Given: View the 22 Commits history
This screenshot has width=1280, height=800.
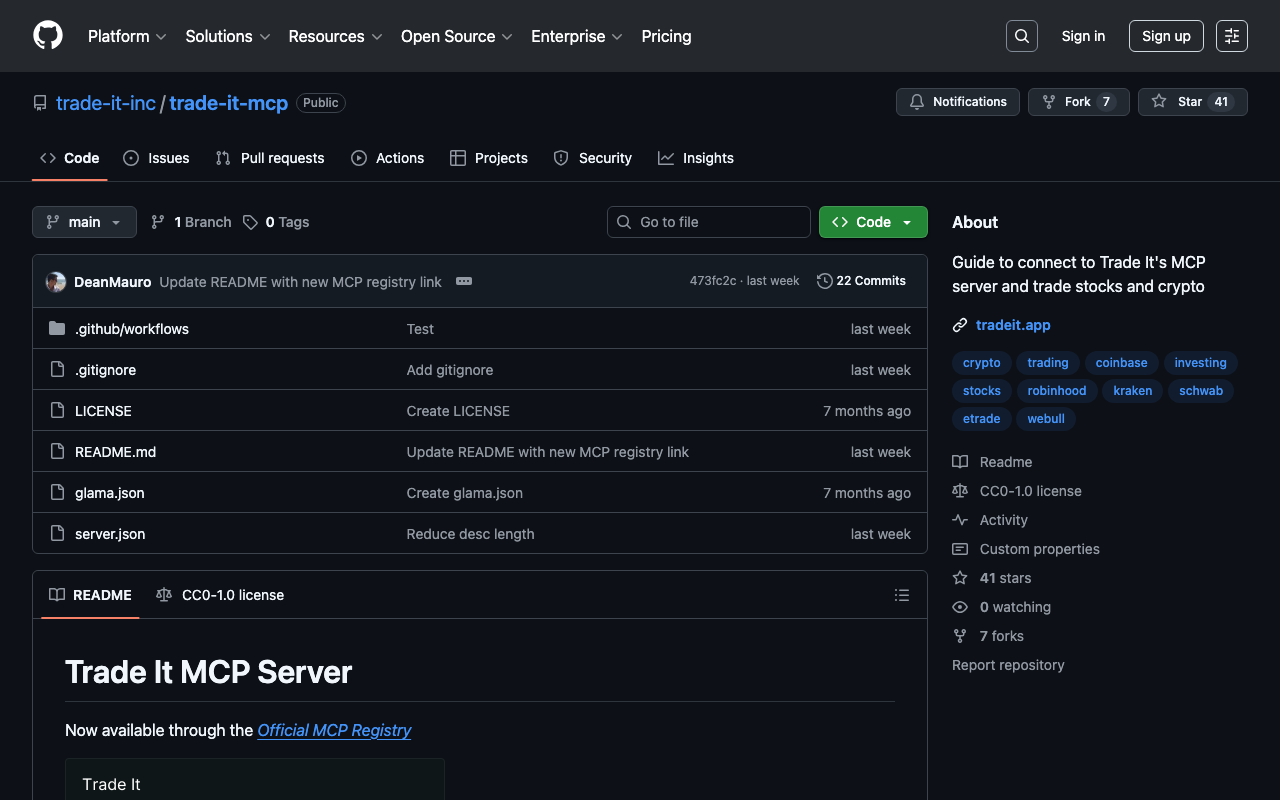Looking at the screenshot, I should click(861, 281).
